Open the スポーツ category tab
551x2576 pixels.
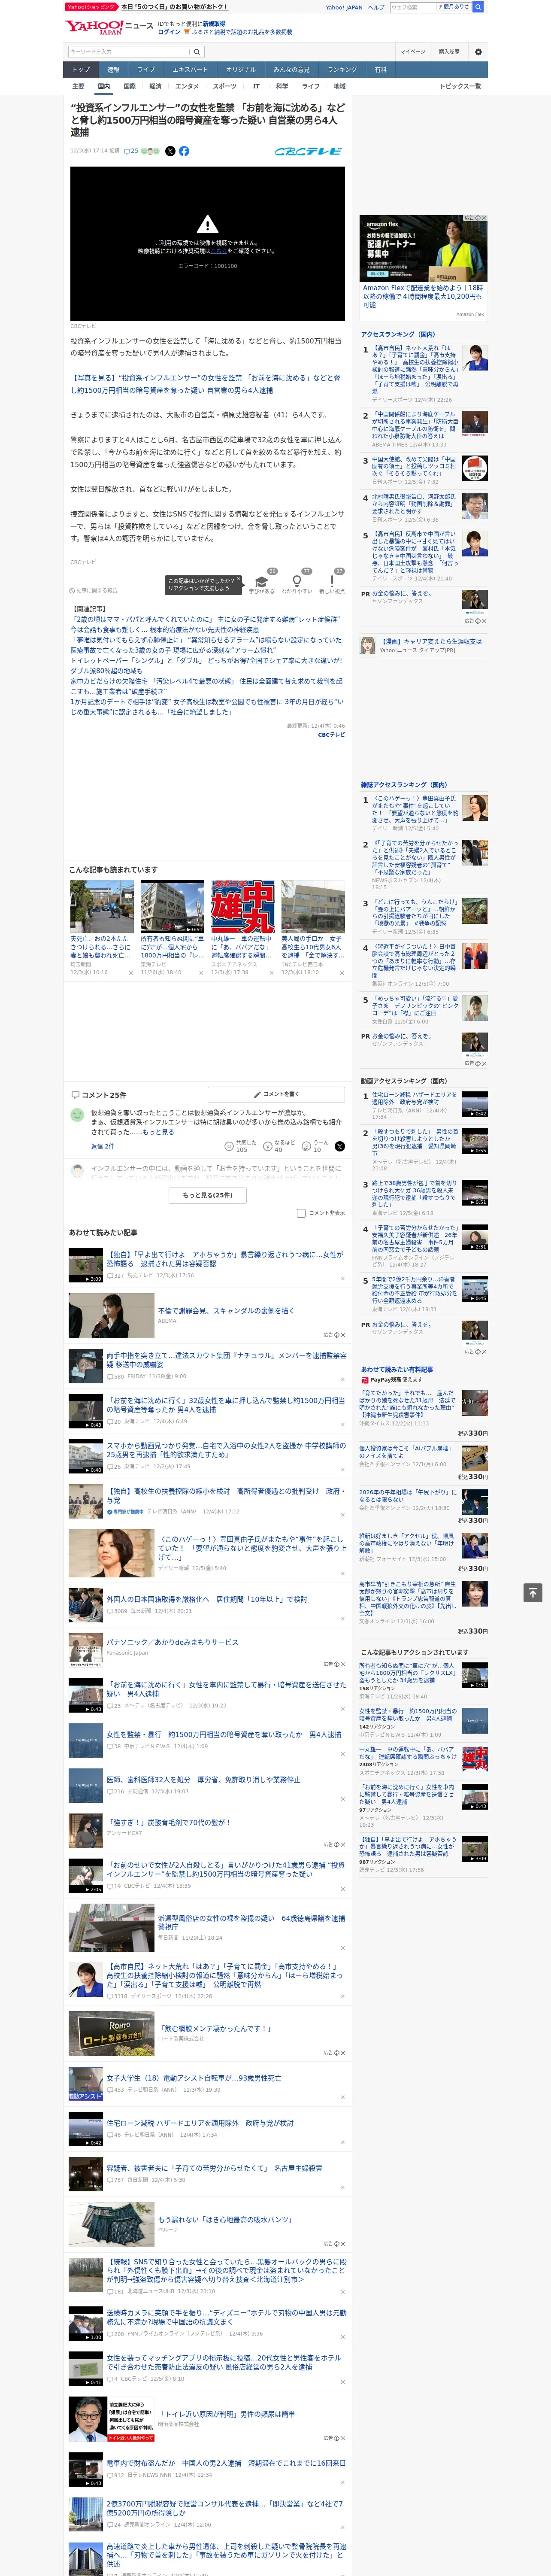tap(225, 86)
